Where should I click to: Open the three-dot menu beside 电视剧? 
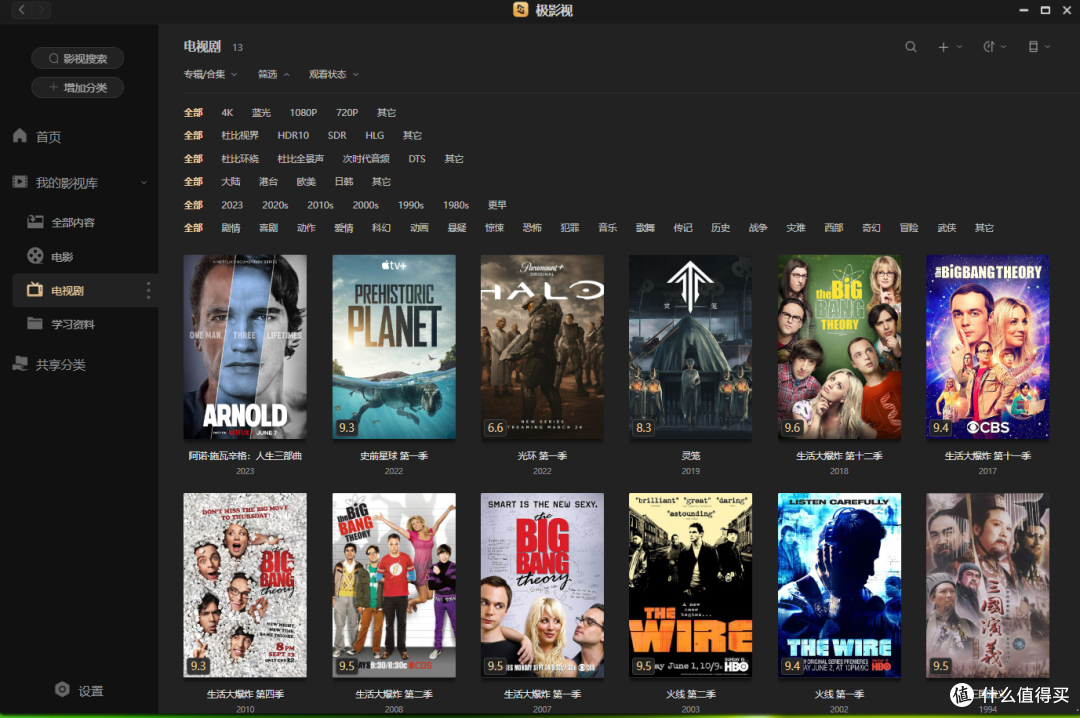(x=148, y=290)
